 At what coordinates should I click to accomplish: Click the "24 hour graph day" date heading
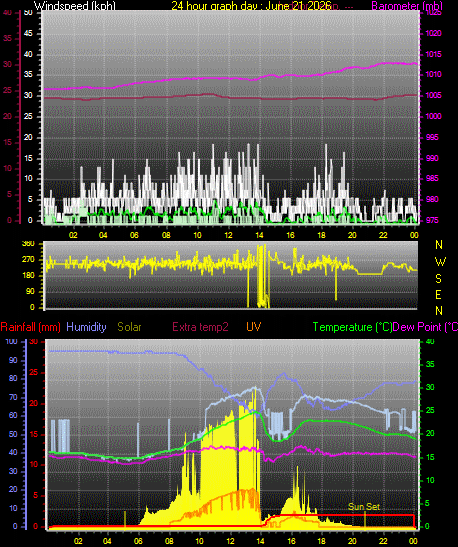coord(251,6)
